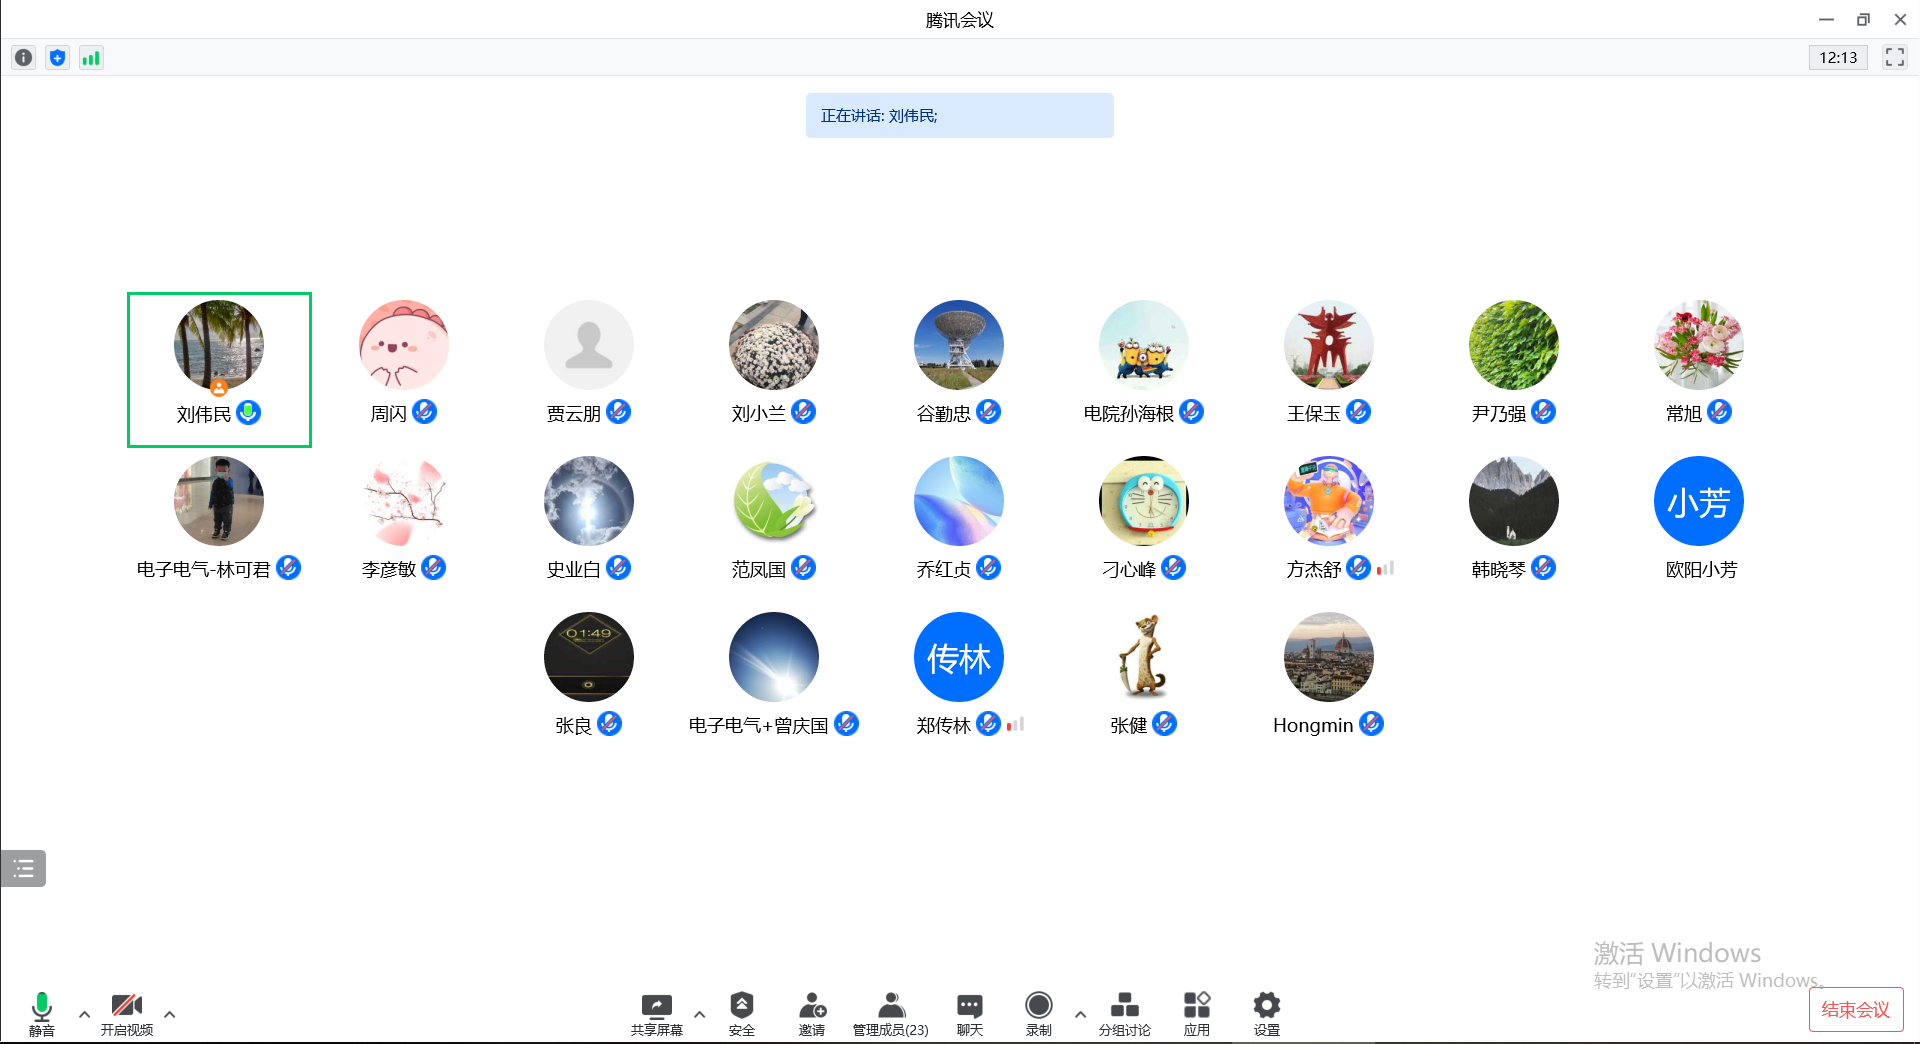Start recording with 录制 button
The height and width of the screenshot is (1044, 1920).
1039,1013
